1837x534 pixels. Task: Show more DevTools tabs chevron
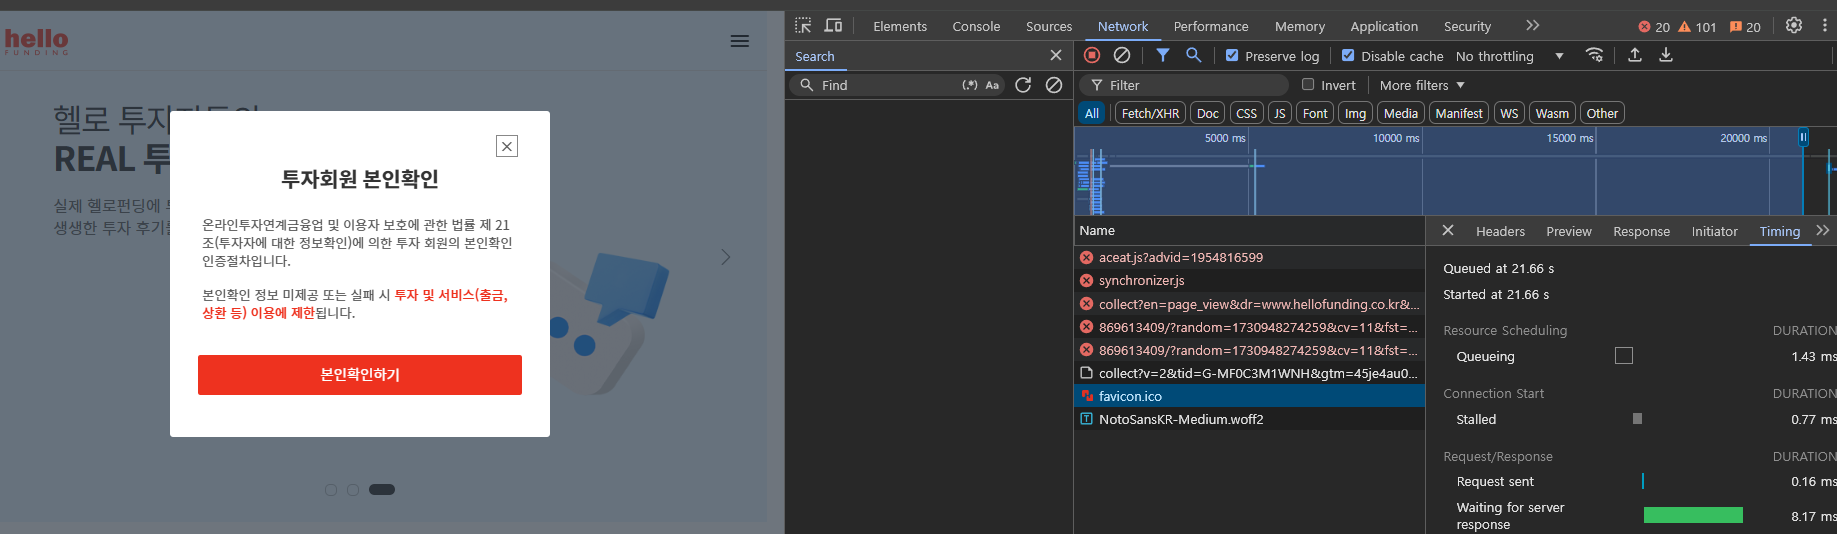tap(1532, 26)
